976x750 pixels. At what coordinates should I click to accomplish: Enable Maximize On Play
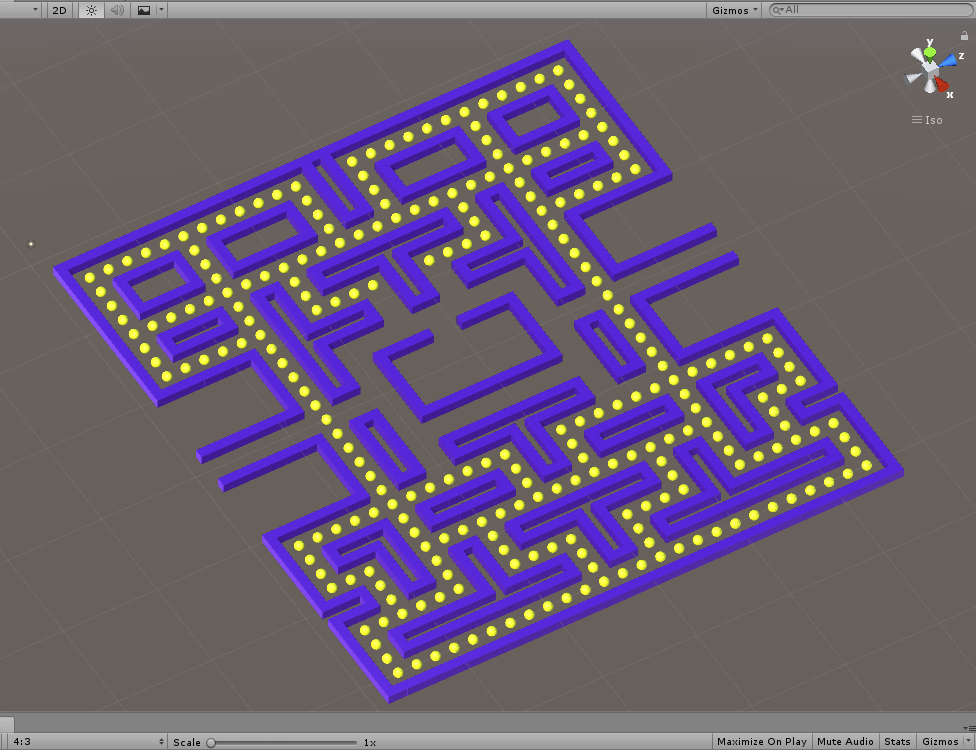(761, 742)
